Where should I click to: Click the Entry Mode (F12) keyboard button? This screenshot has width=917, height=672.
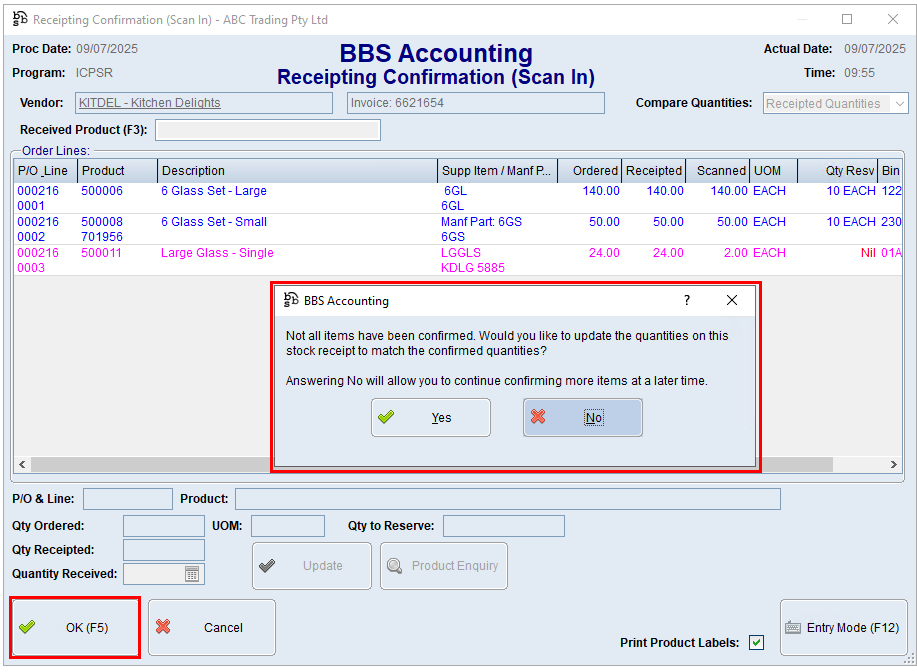[843, 628]
